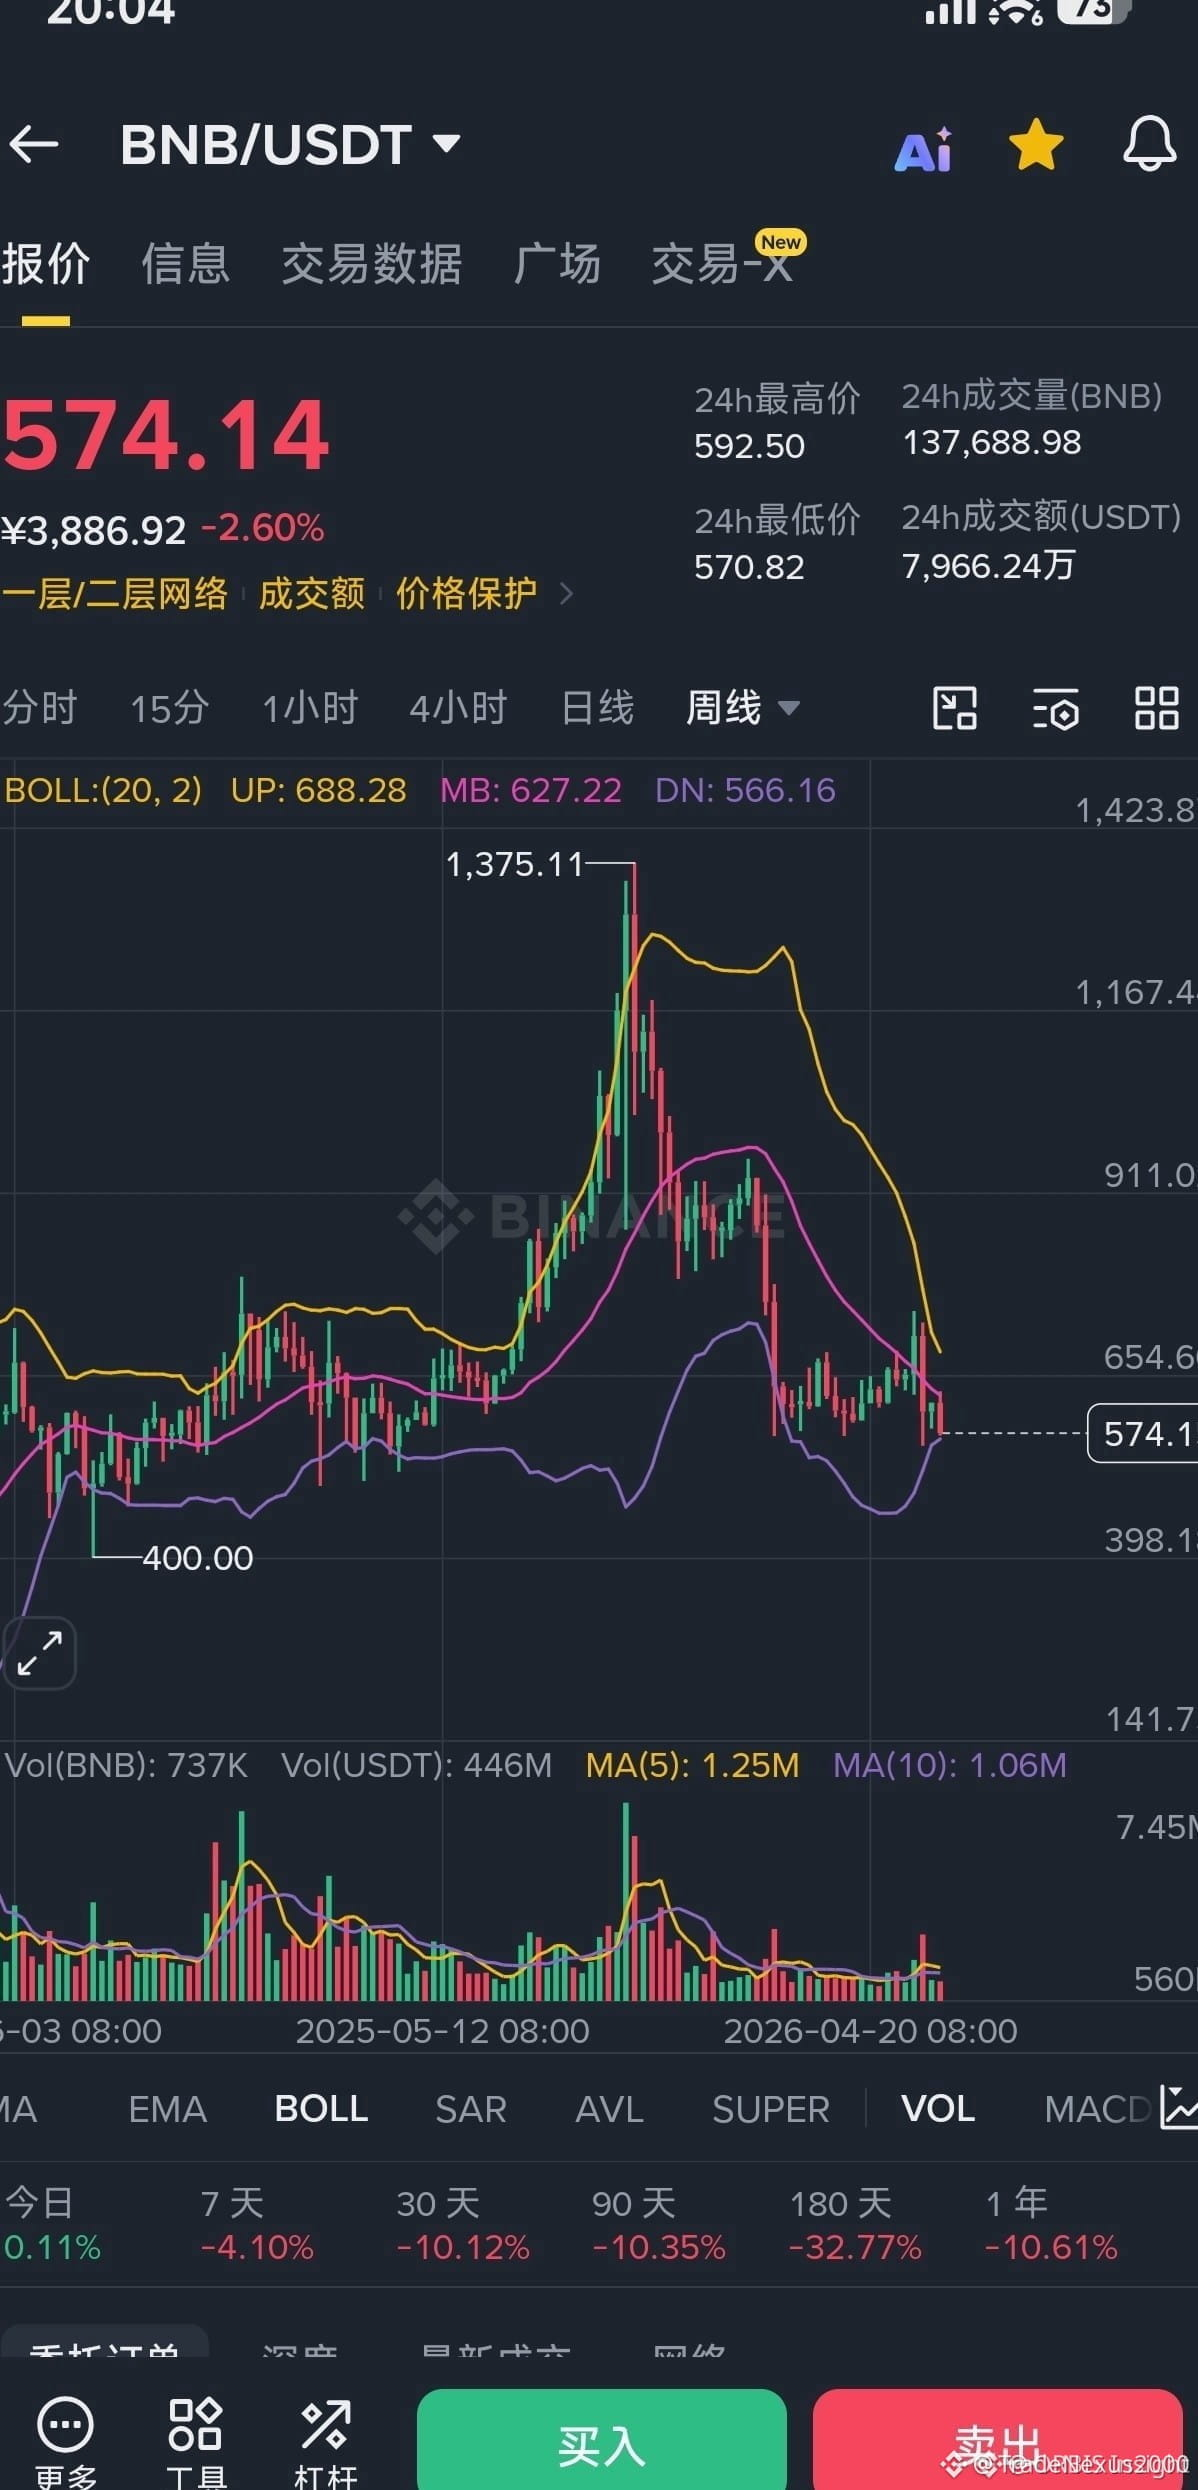Image resolution: width=1198 pixels, height=2490 pixels.
Task: Tap the MA(5): 1.25M volume label
Action: (692, 1765)
